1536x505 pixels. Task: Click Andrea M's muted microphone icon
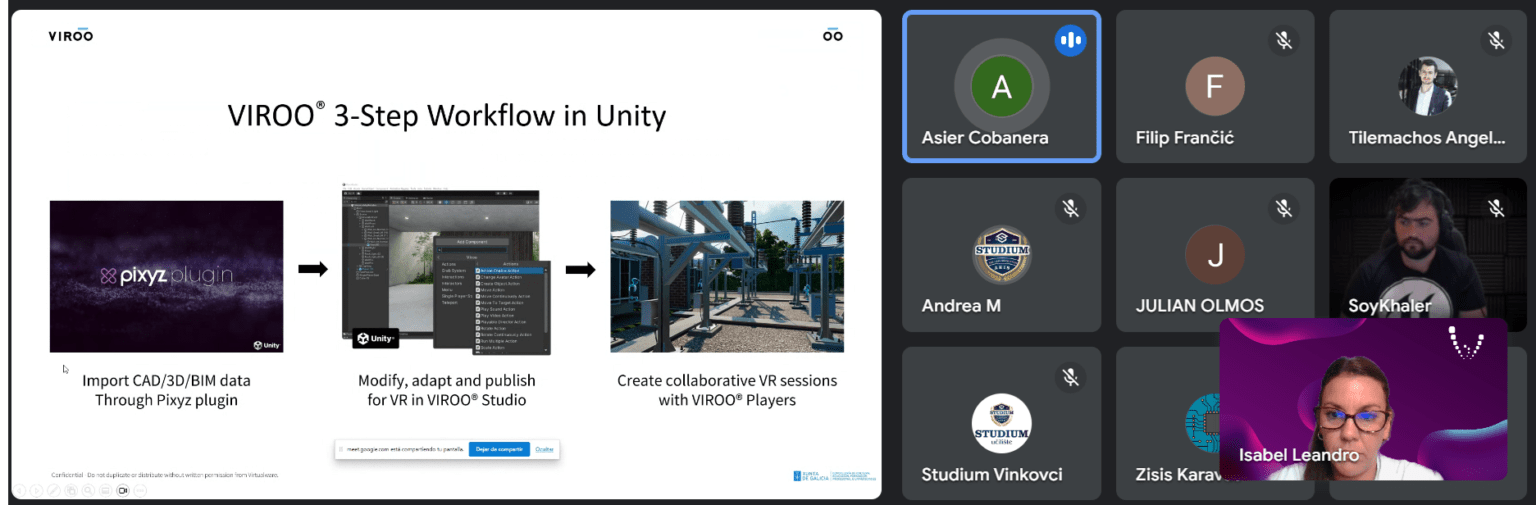[1070, 208]
